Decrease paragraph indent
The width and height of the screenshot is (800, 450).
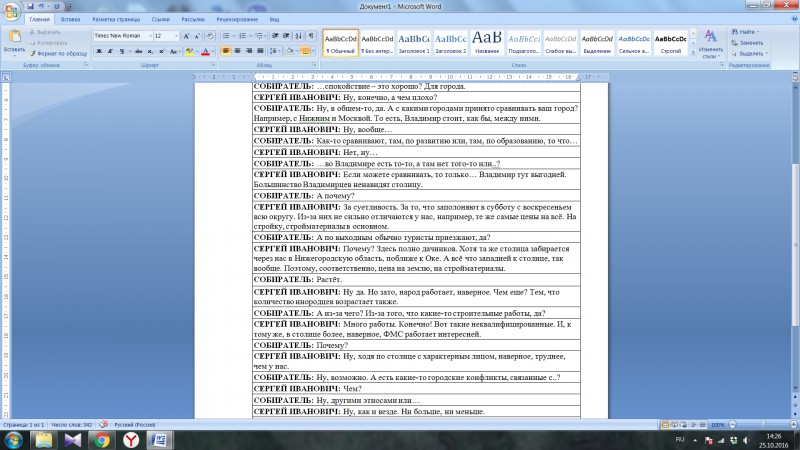click(x=275, y=36)
